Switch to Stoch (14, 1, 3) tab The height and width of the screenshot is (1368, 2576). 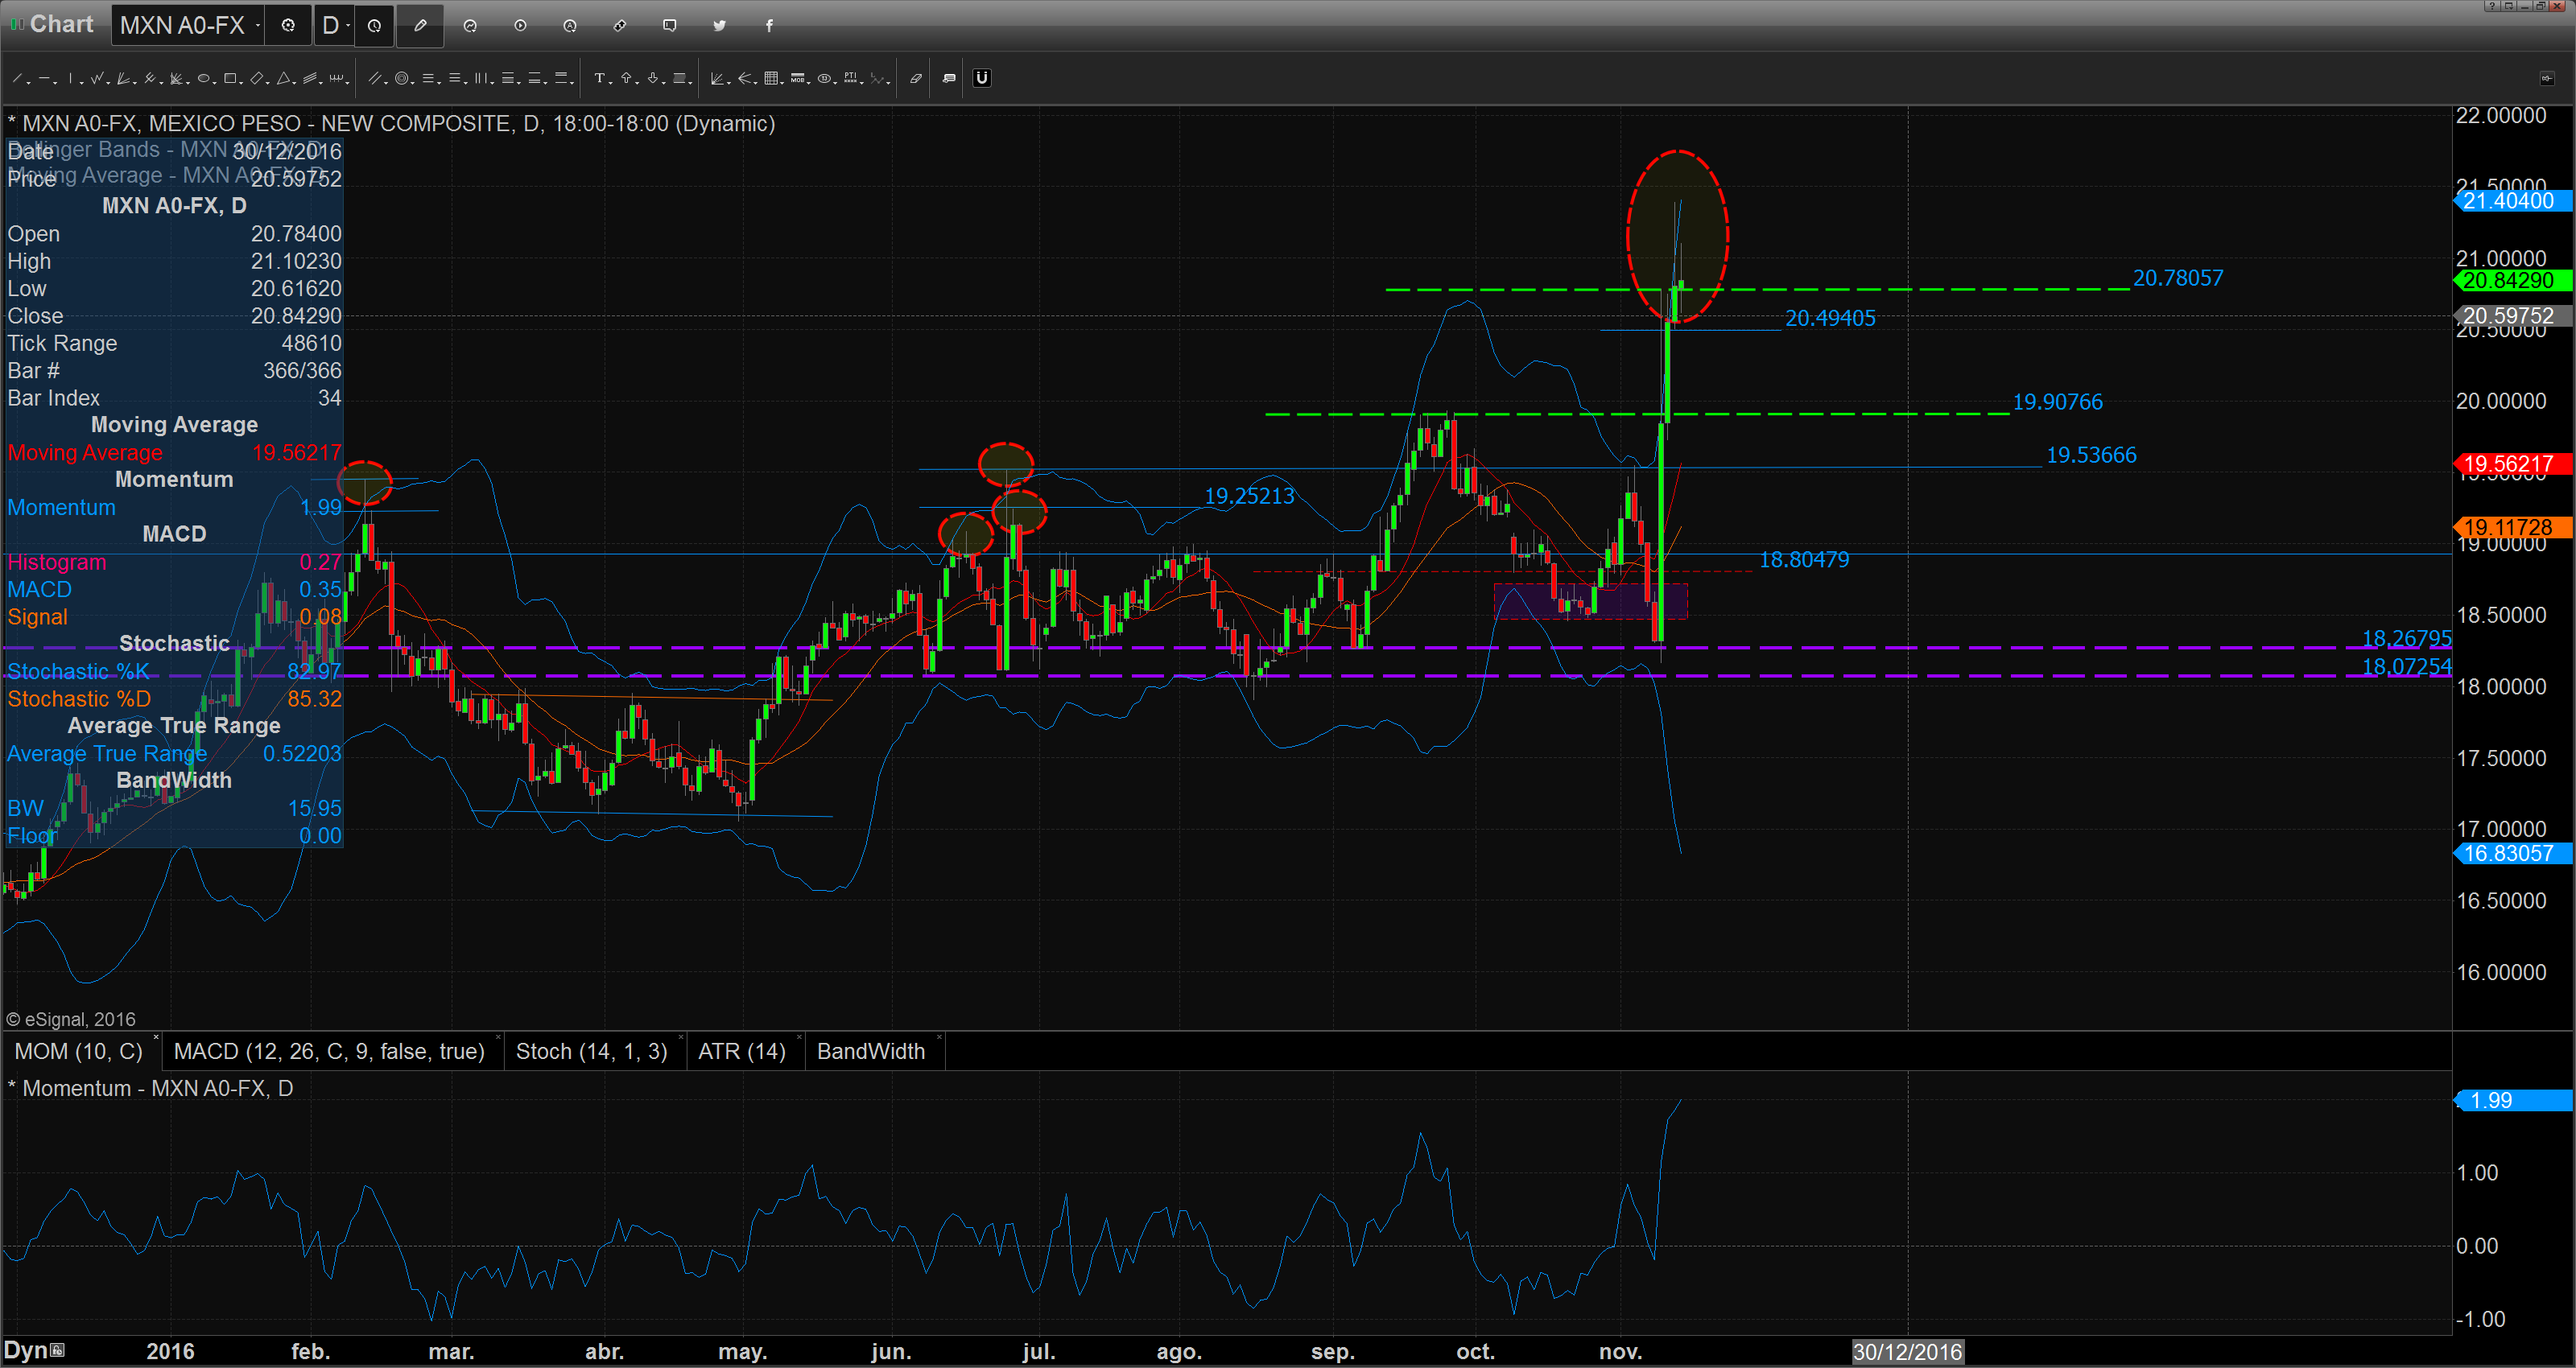591,1051
